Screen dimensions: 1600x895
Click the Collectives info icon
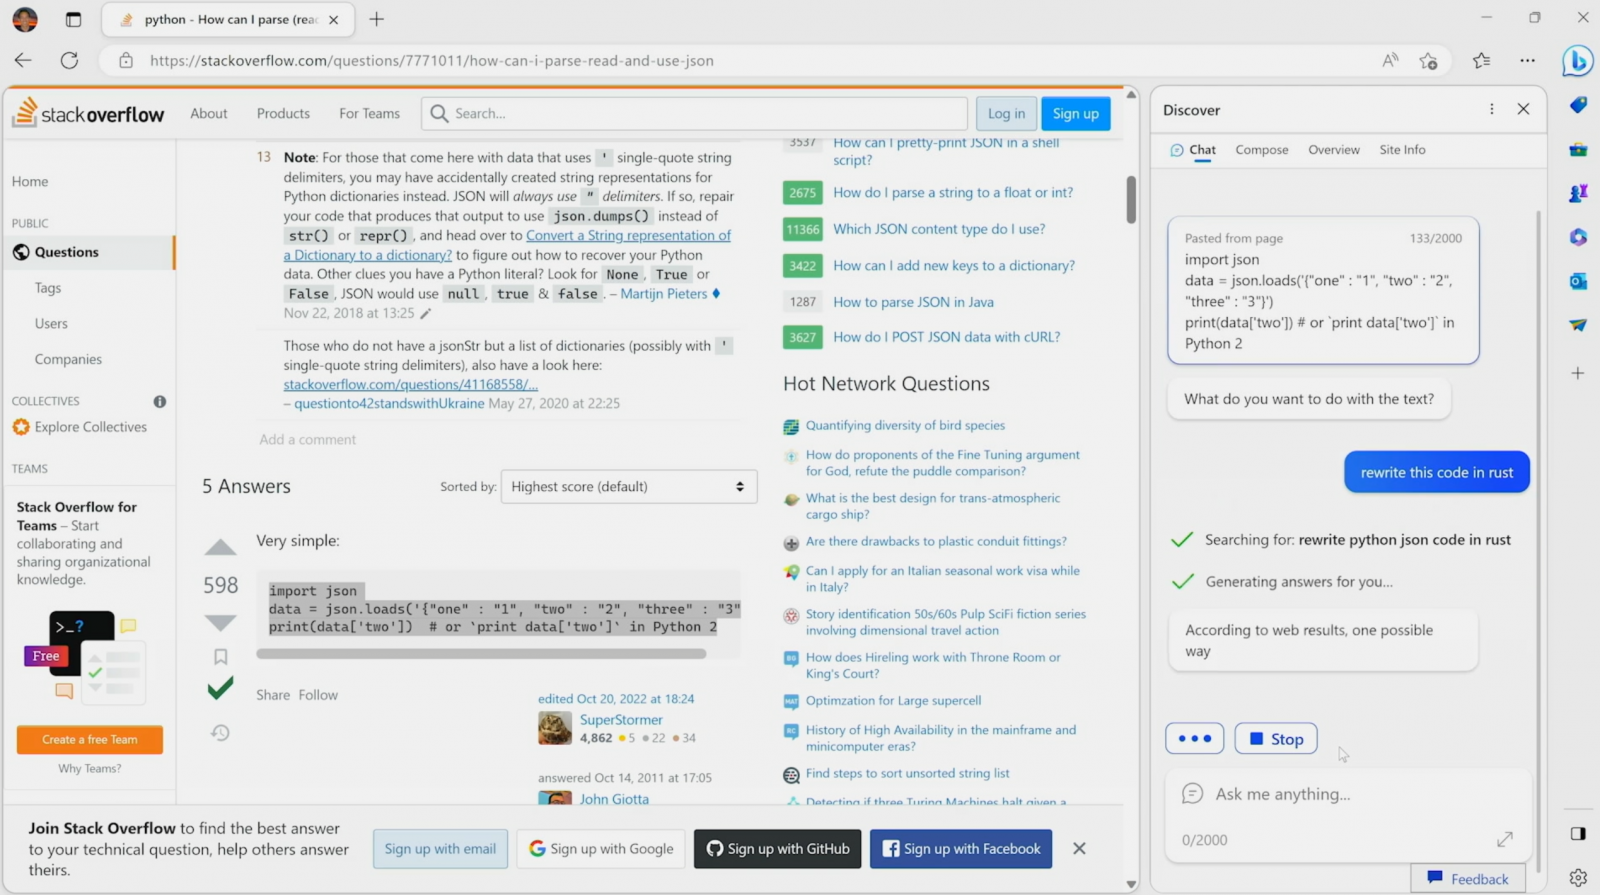point(160,401)
